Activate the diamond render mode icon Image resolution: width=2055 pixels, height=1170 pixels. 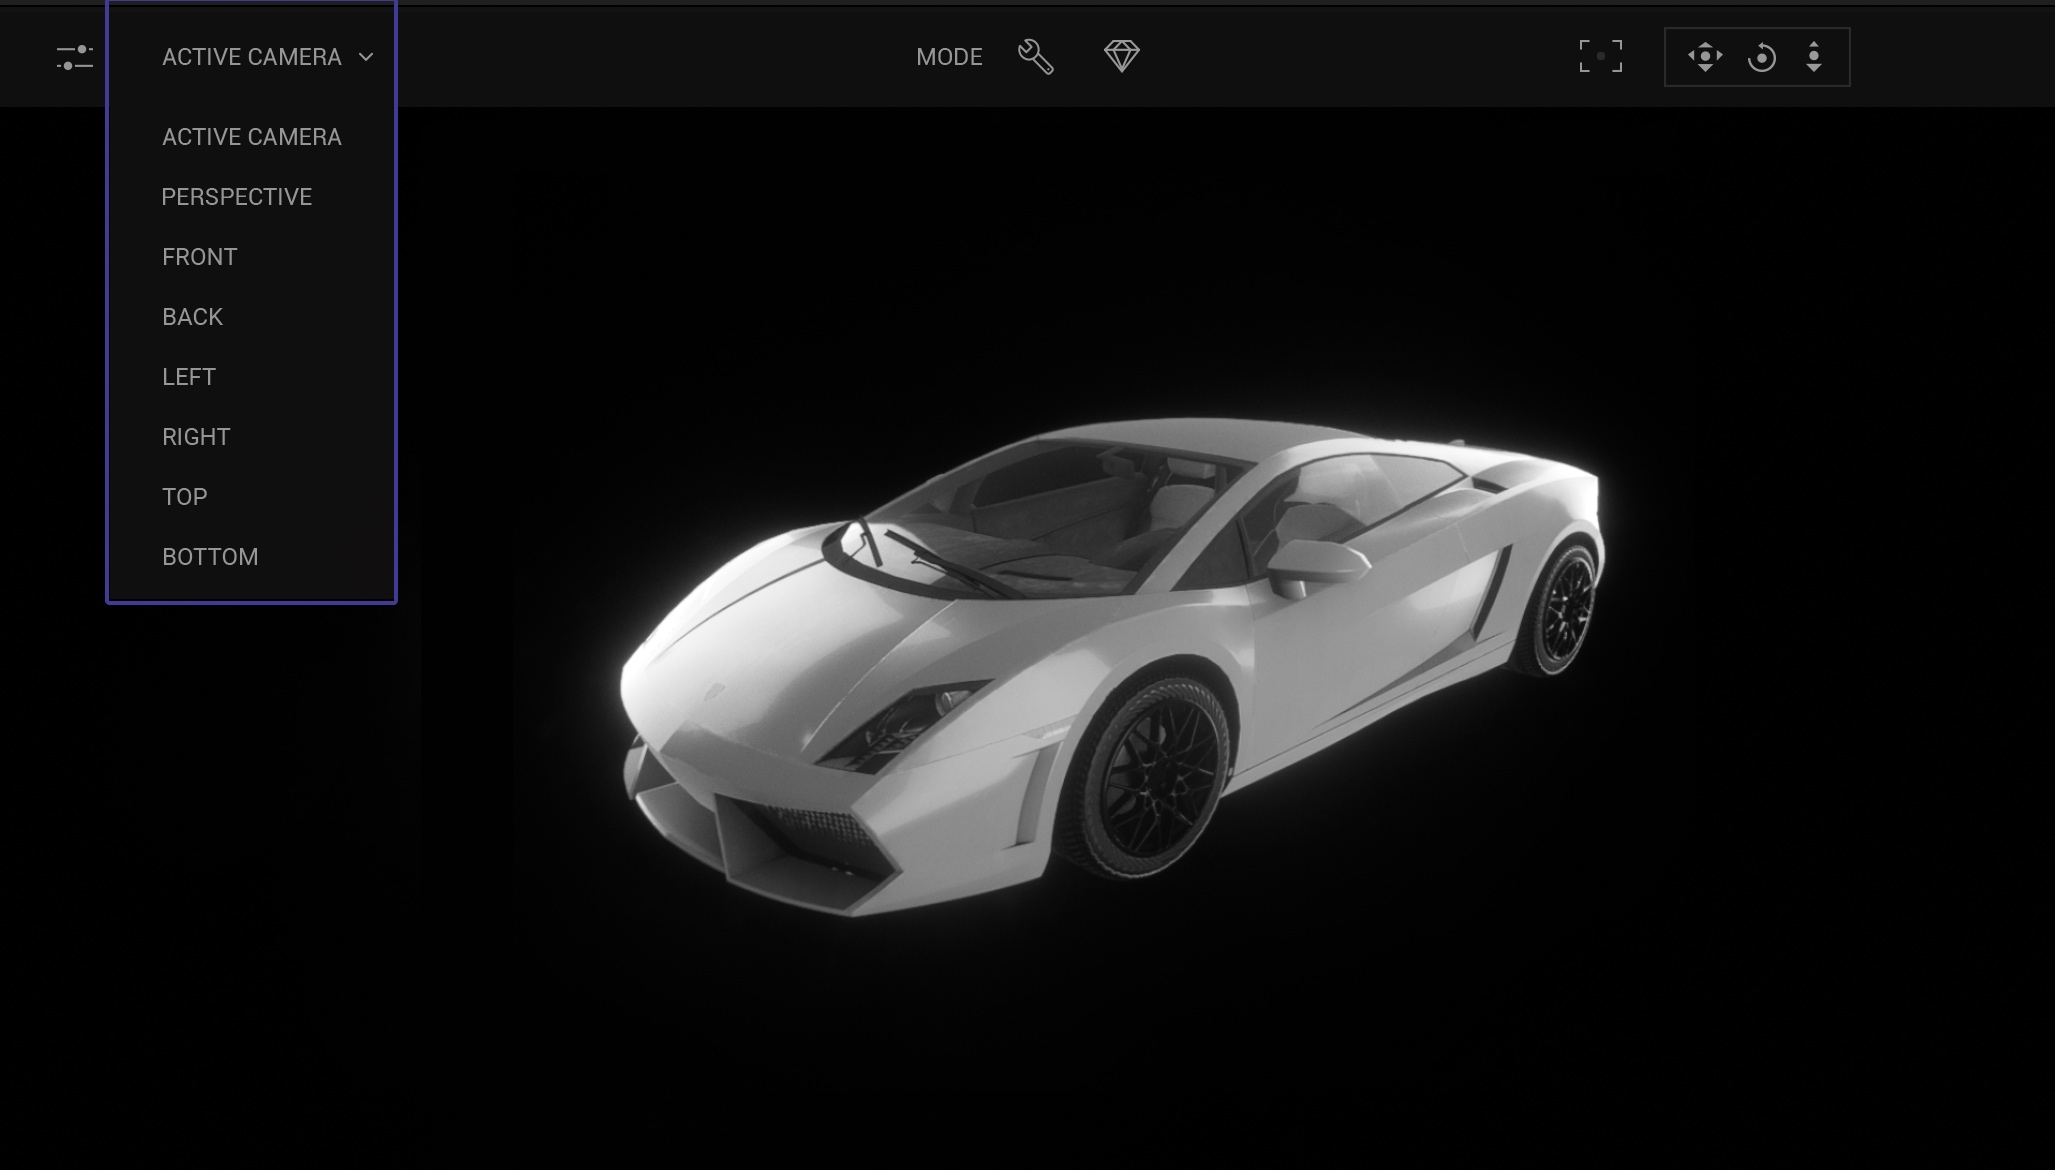pyautogui.click(x=1122, y=56)
